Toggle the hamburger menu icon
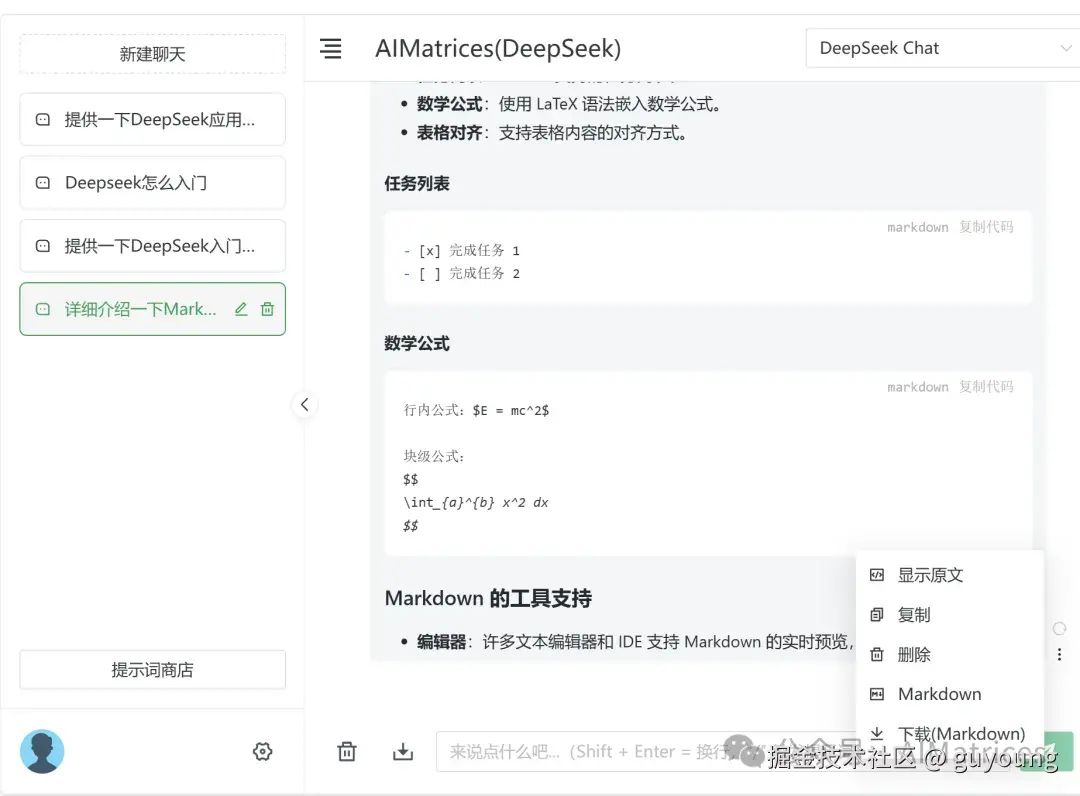Screen dimensions: 1080x796 (x=331, y=48)
